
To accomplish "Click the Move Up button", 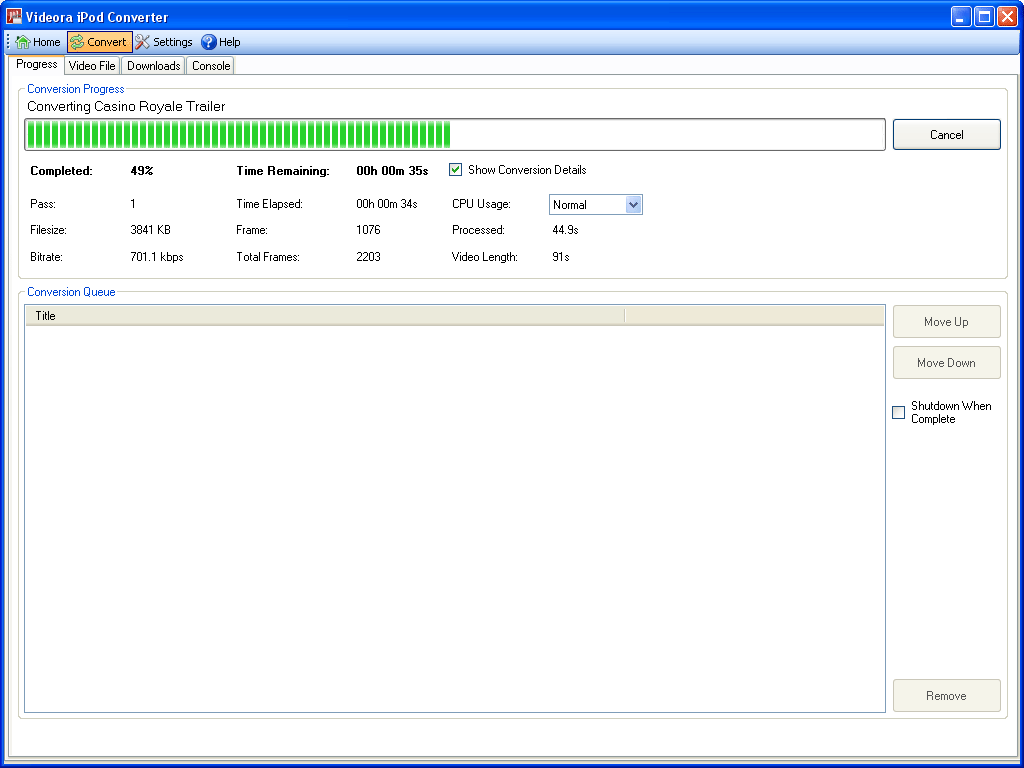I will tap(946, 322).
